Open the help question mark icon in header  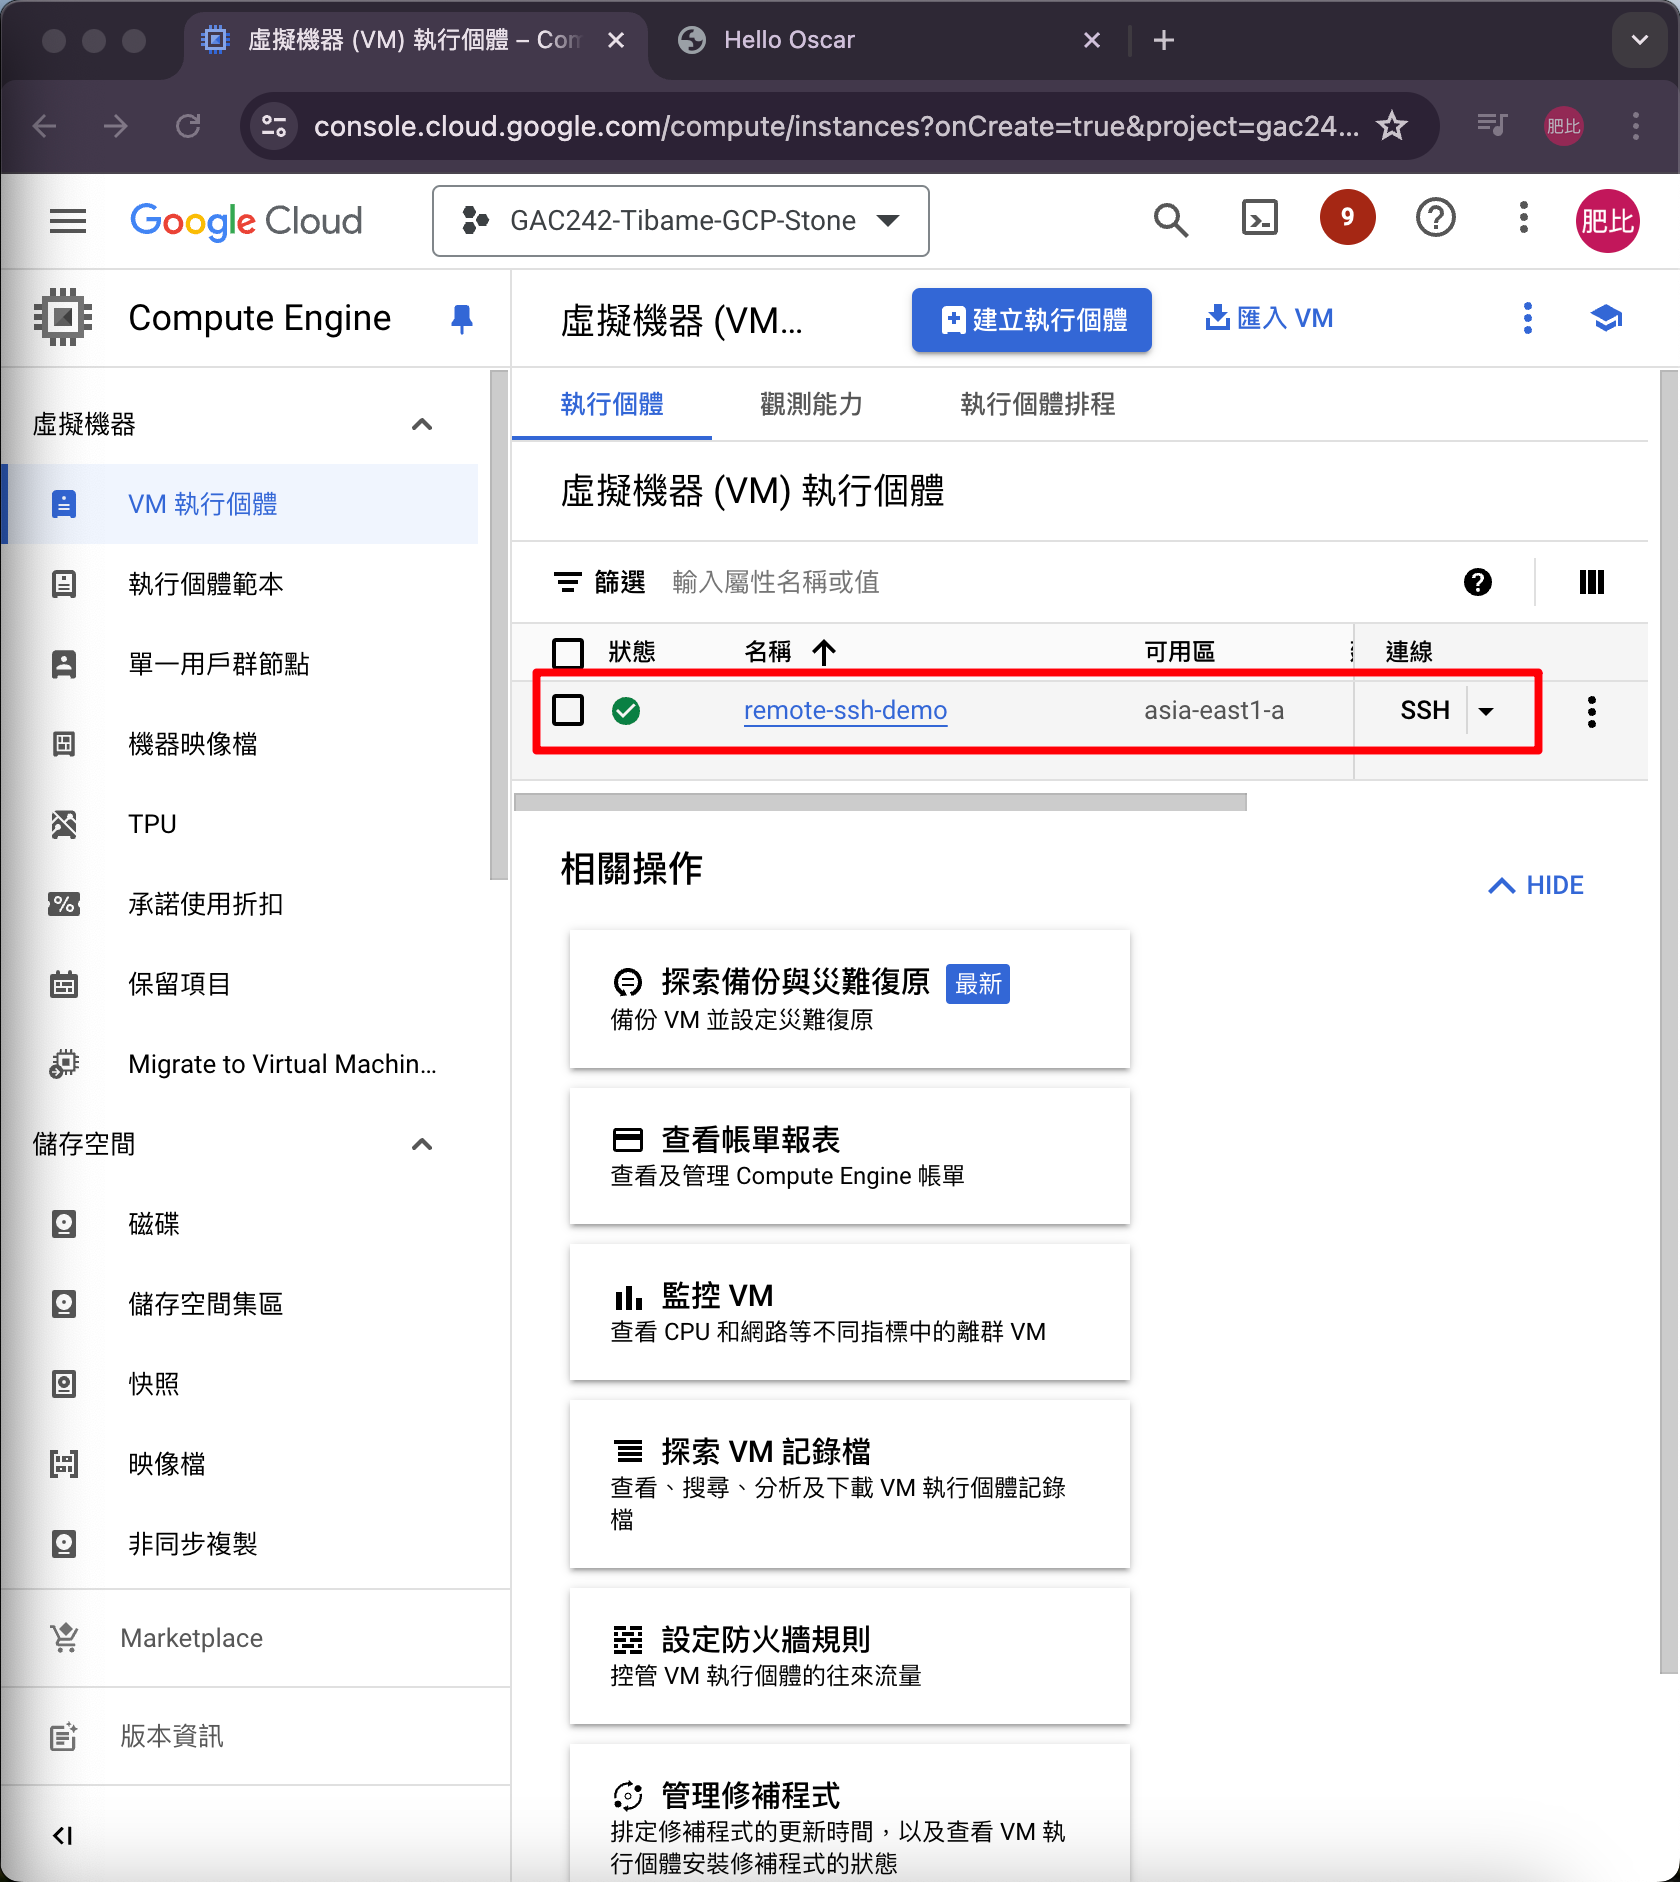(1435, 218)
